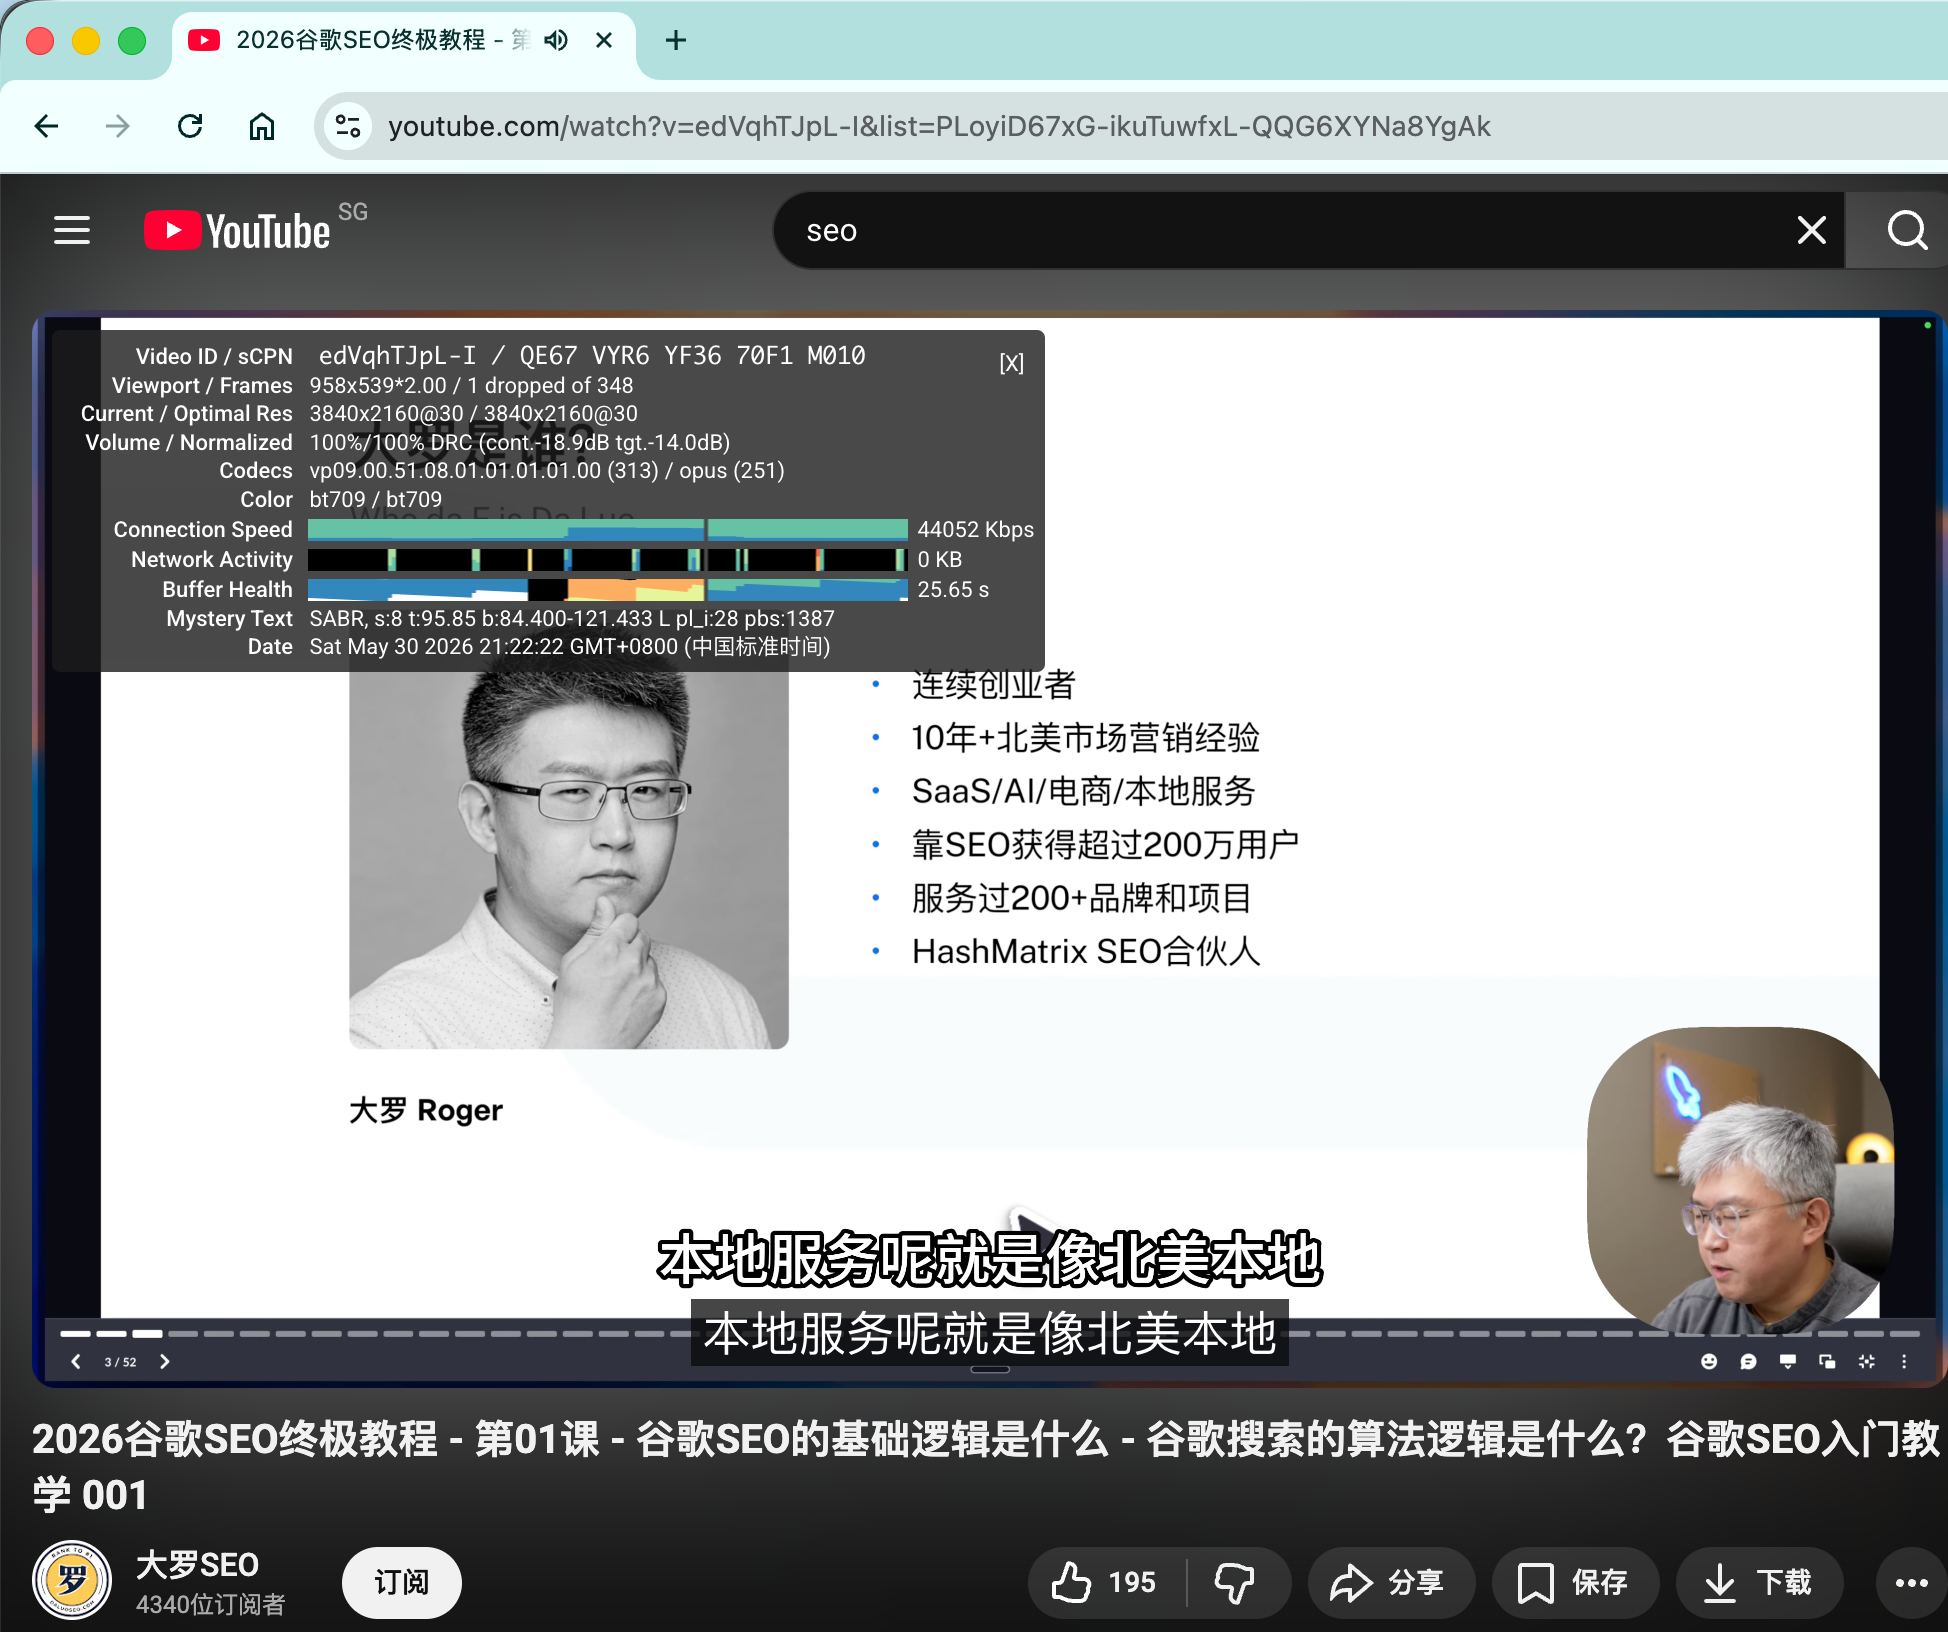
Task: Reload the page
Action: [190, 126]
